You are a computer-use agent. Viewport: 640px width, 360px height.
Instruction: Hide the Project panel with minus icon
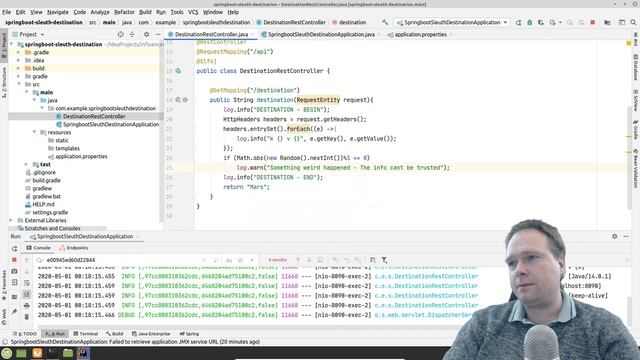158,34
